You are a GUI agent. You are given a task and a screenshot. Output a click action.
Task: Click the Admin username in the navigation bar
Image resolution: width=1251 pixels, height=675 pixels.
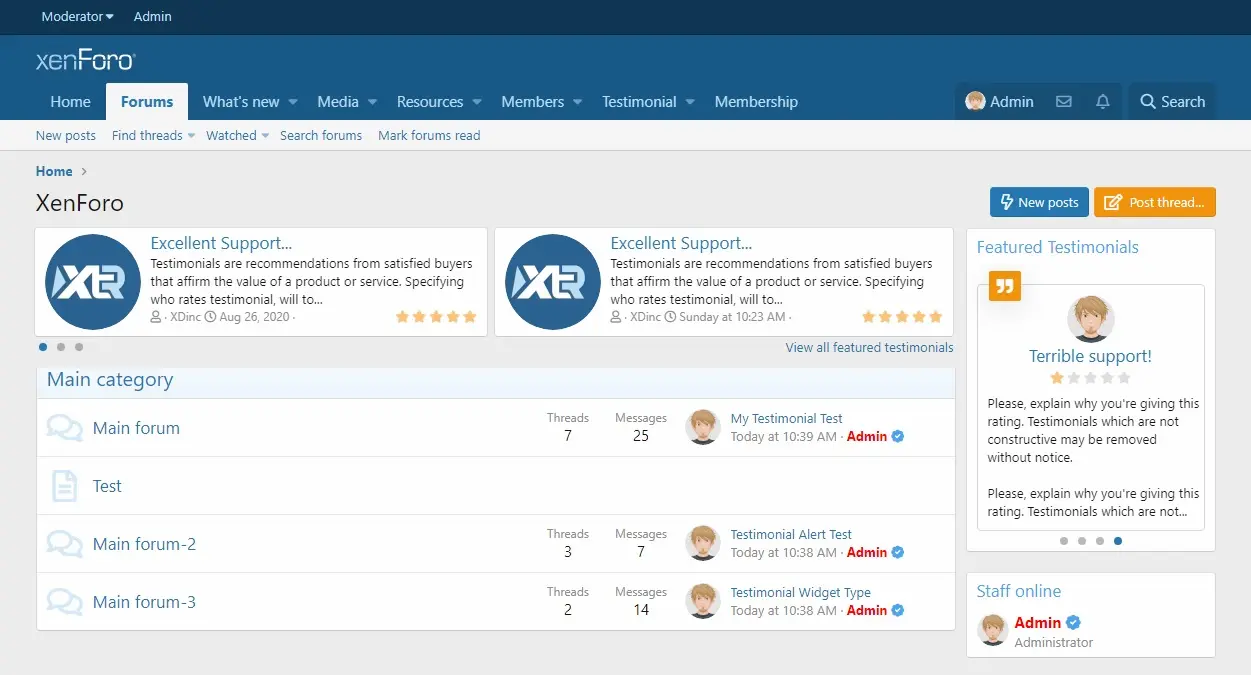click(x=1012, y=102)
